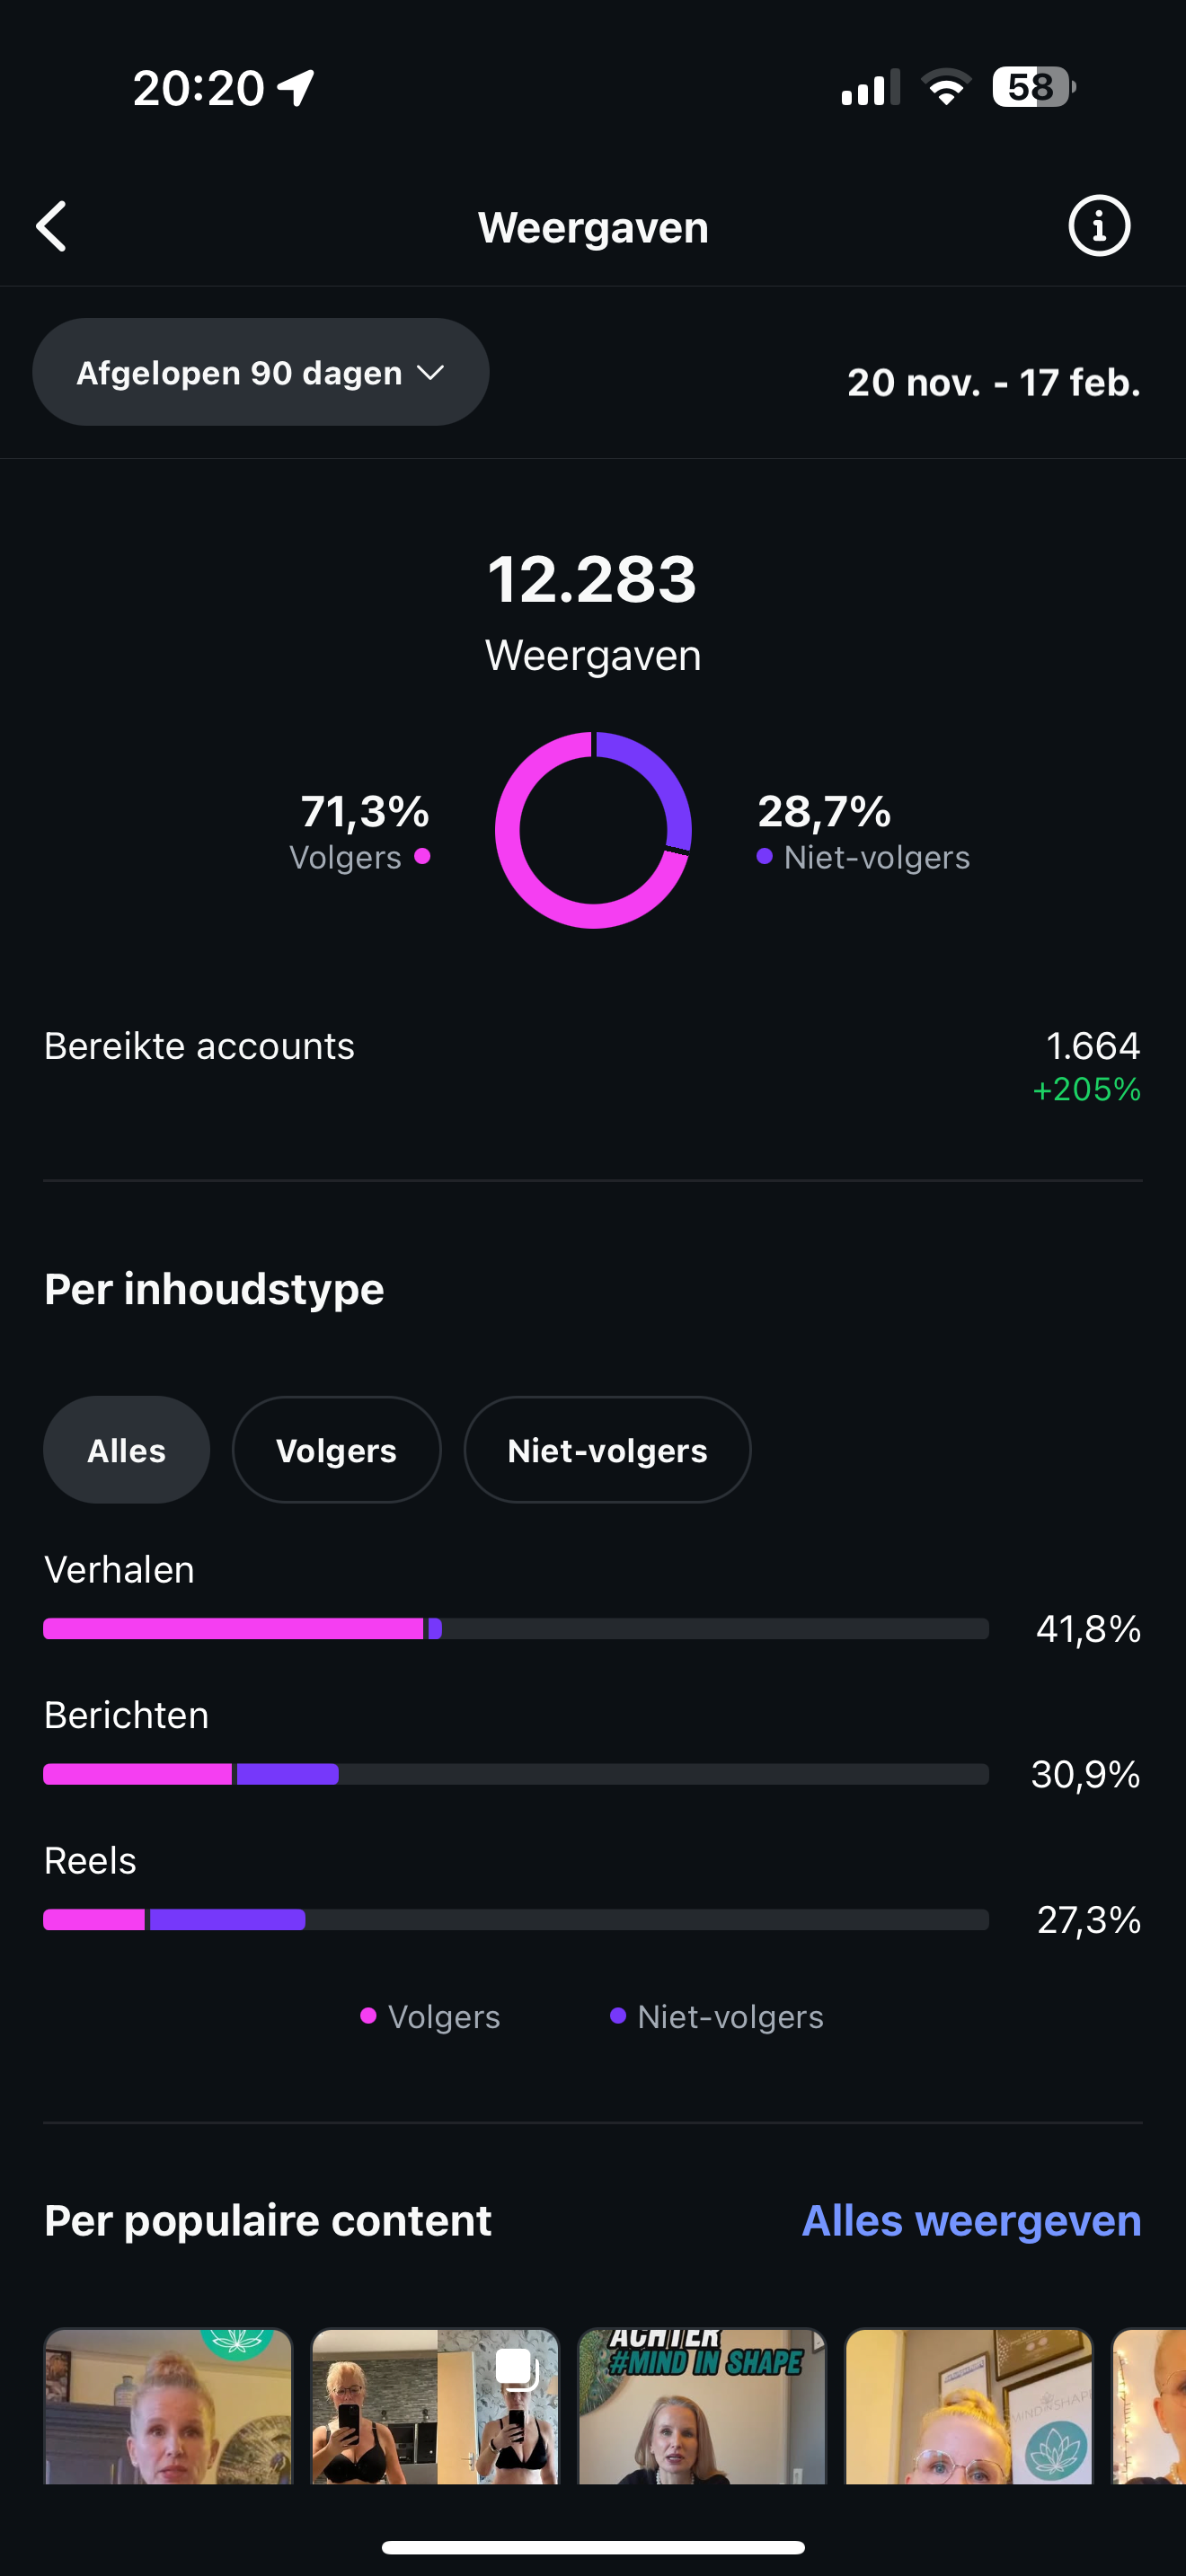Tap the cellular signal bars icon
The width and height of the screenshot is (1186, 2576).
(869, 88)
